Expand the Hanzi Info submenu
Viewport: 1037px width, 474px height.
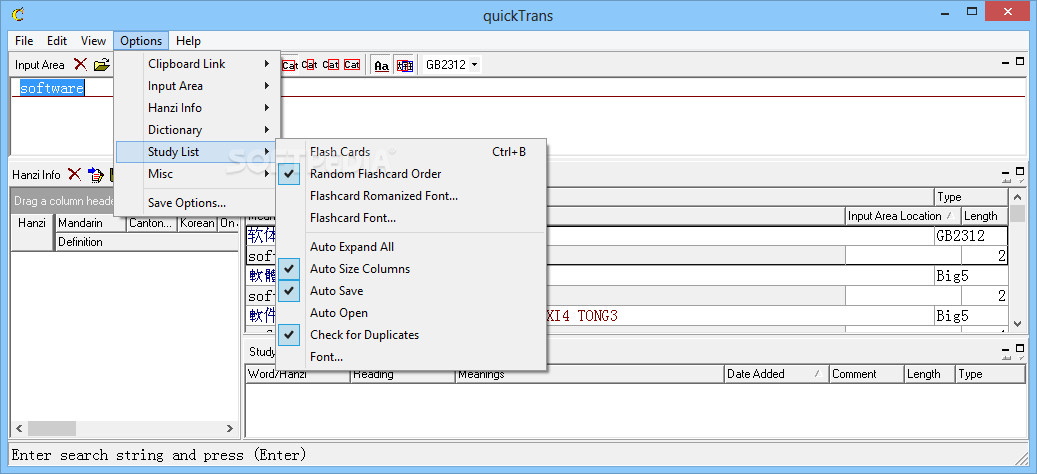coord(197,108)
